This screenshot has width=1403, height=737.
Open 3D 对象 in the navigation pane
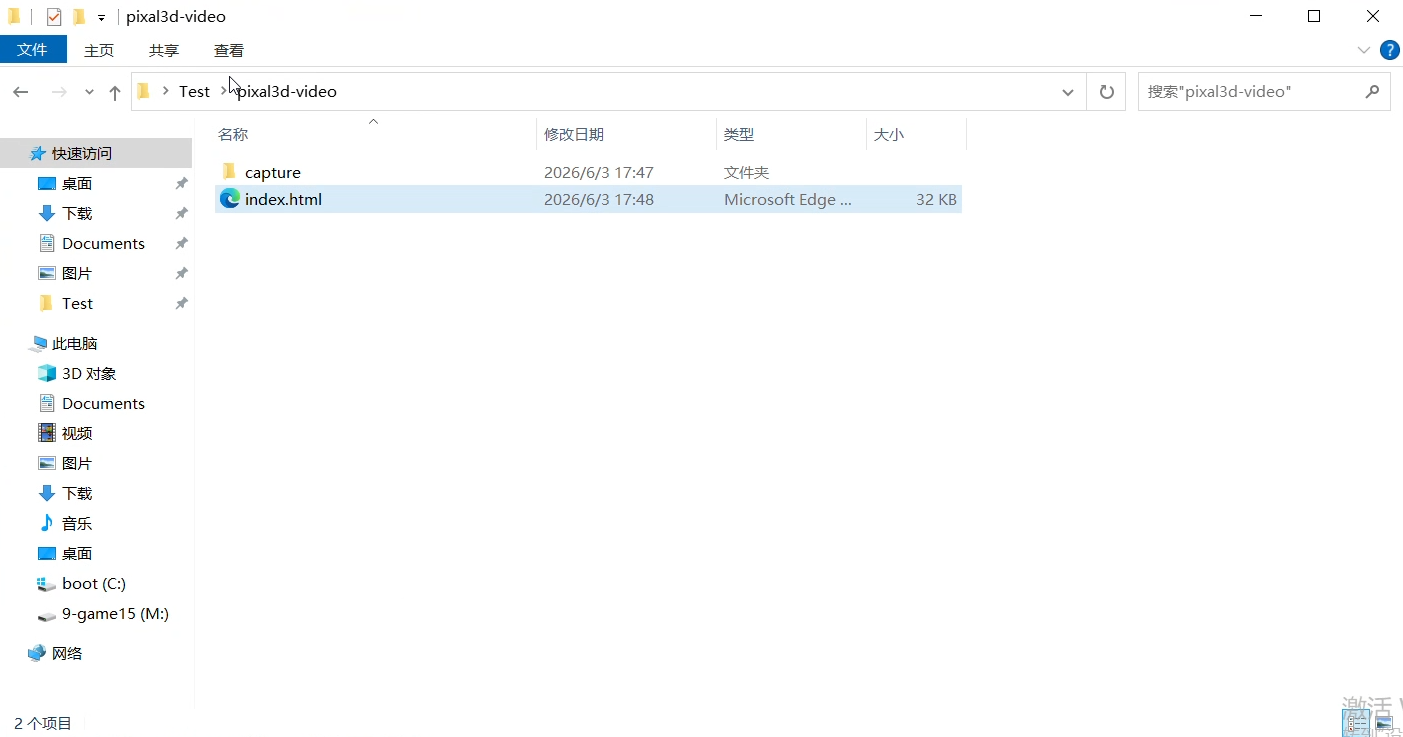[x=89, y=373]
